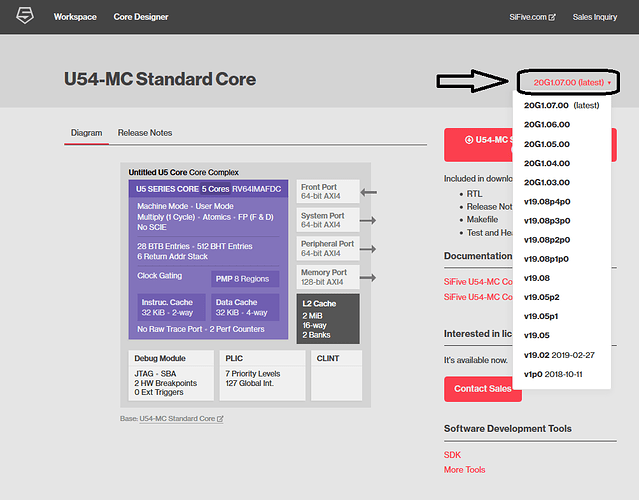Click the U54-MC Standard Core page title
Screen dimensions: 639x500
[160, 79]
